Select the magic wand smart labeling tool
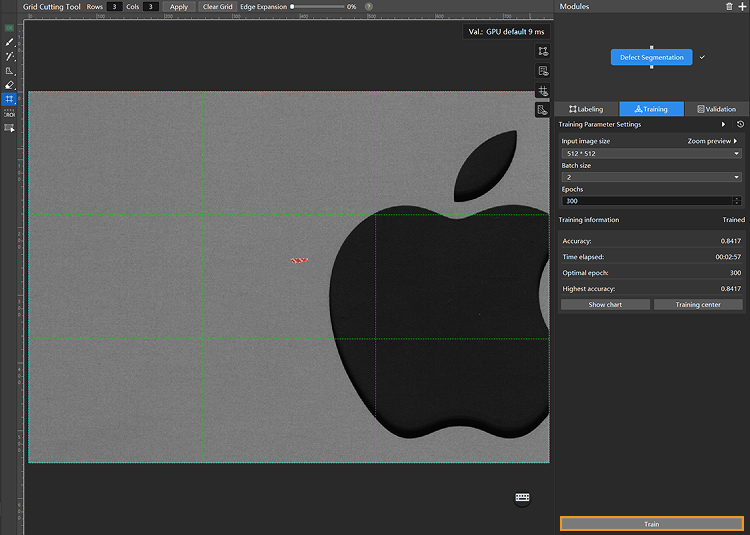This screenshot has height=535, width=750. click(x=9, y=56)
